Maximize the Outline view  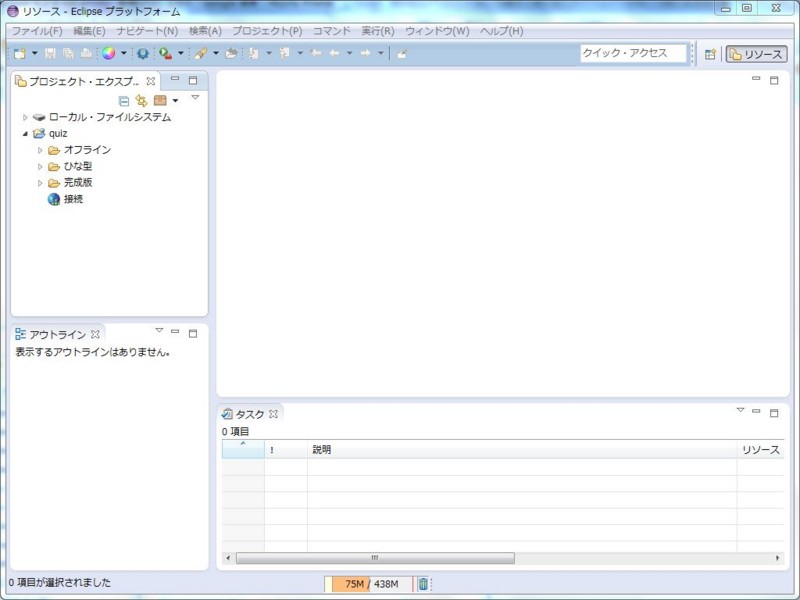193,333
